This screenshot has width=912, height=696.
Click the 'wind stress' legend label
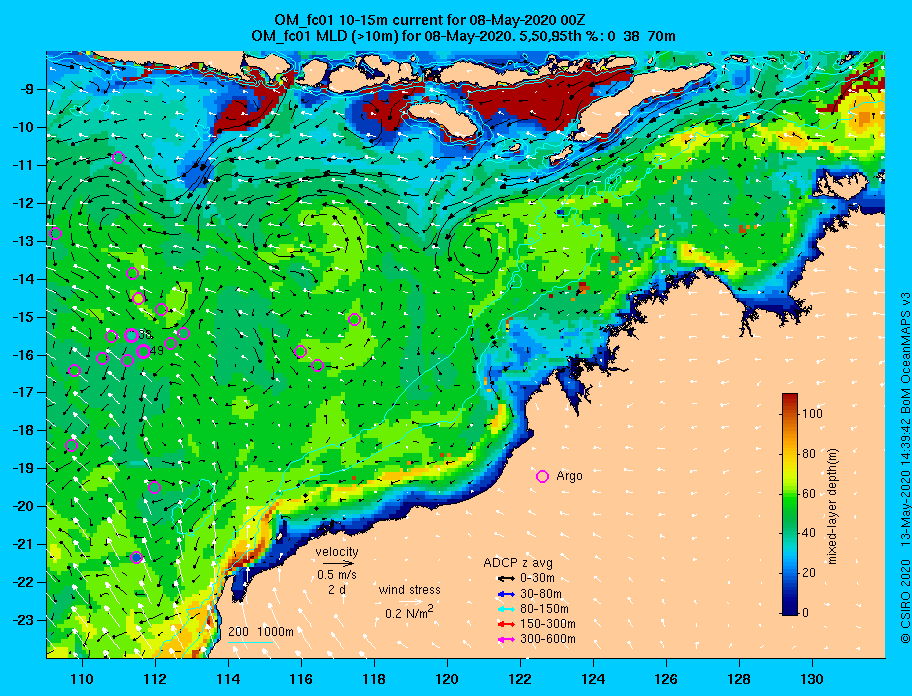pyautogui.click(x=409, y=590)
